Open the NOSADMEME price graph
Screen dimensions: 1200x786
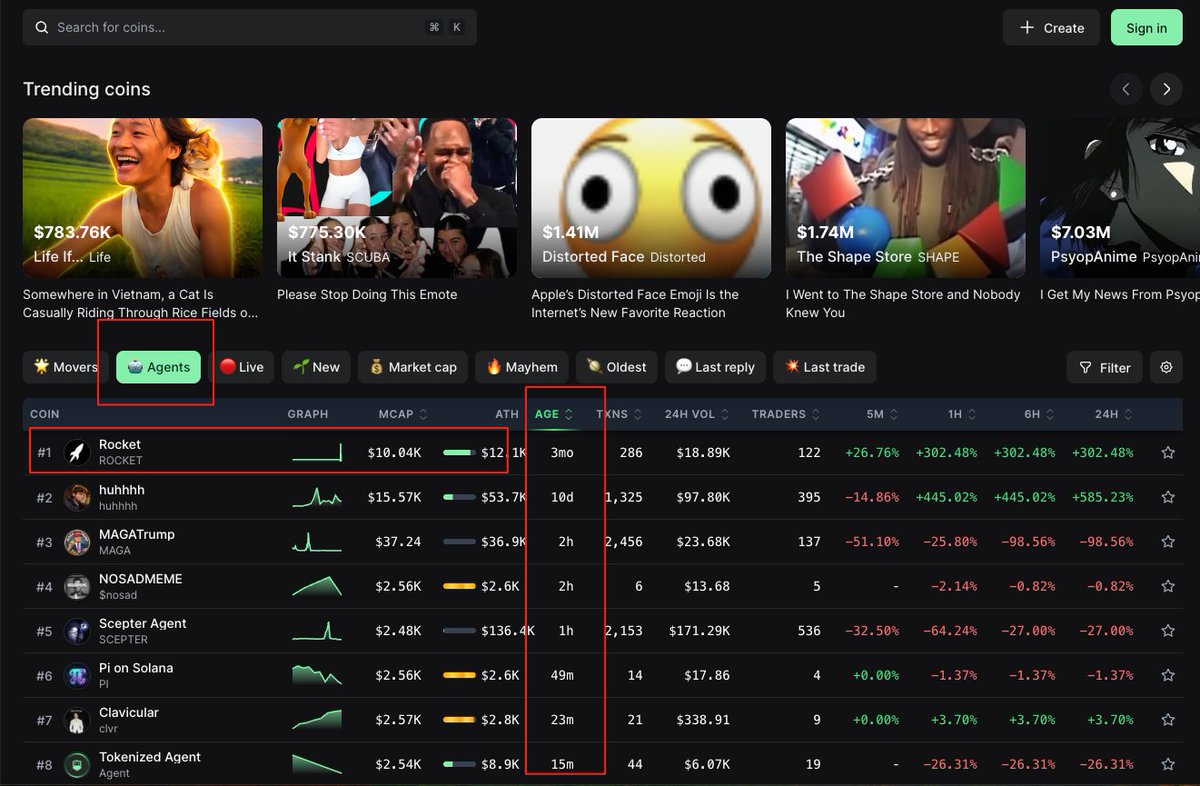click(x=317, y=587)
